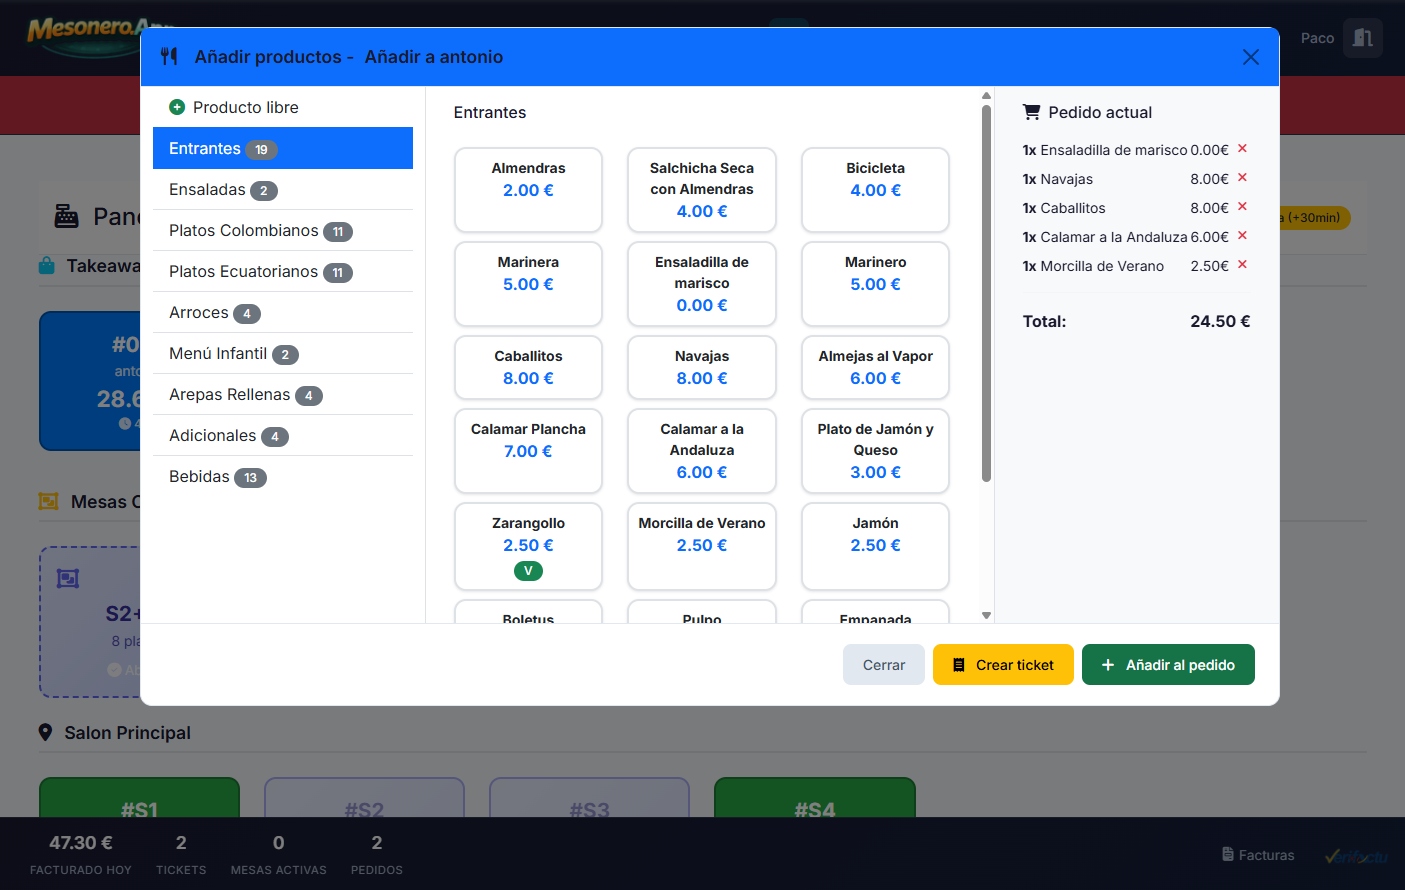The width and height of the screenshot is (1405, 890).
Task: Click the down arrow on the product list scrollbar
Action: [986, 615]
